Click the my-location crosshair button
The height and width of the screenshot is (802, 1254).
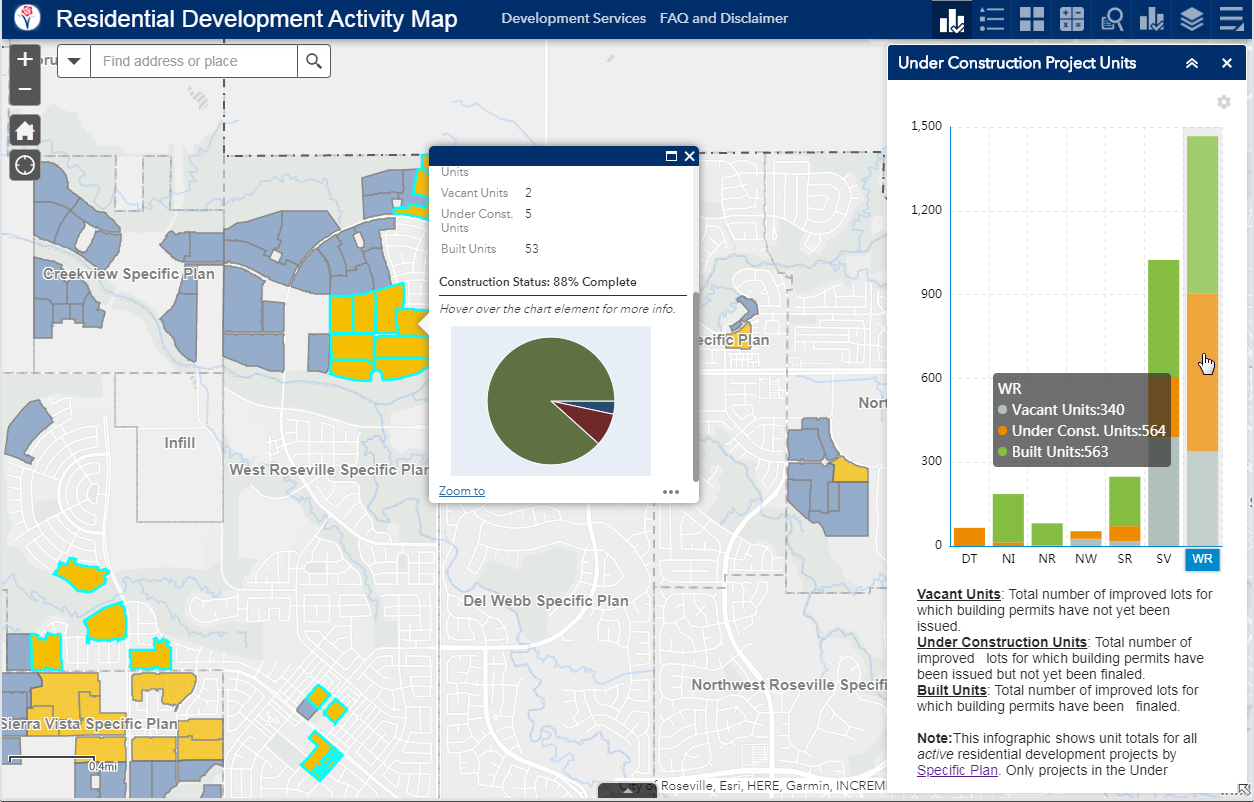[x=24, y=164]
